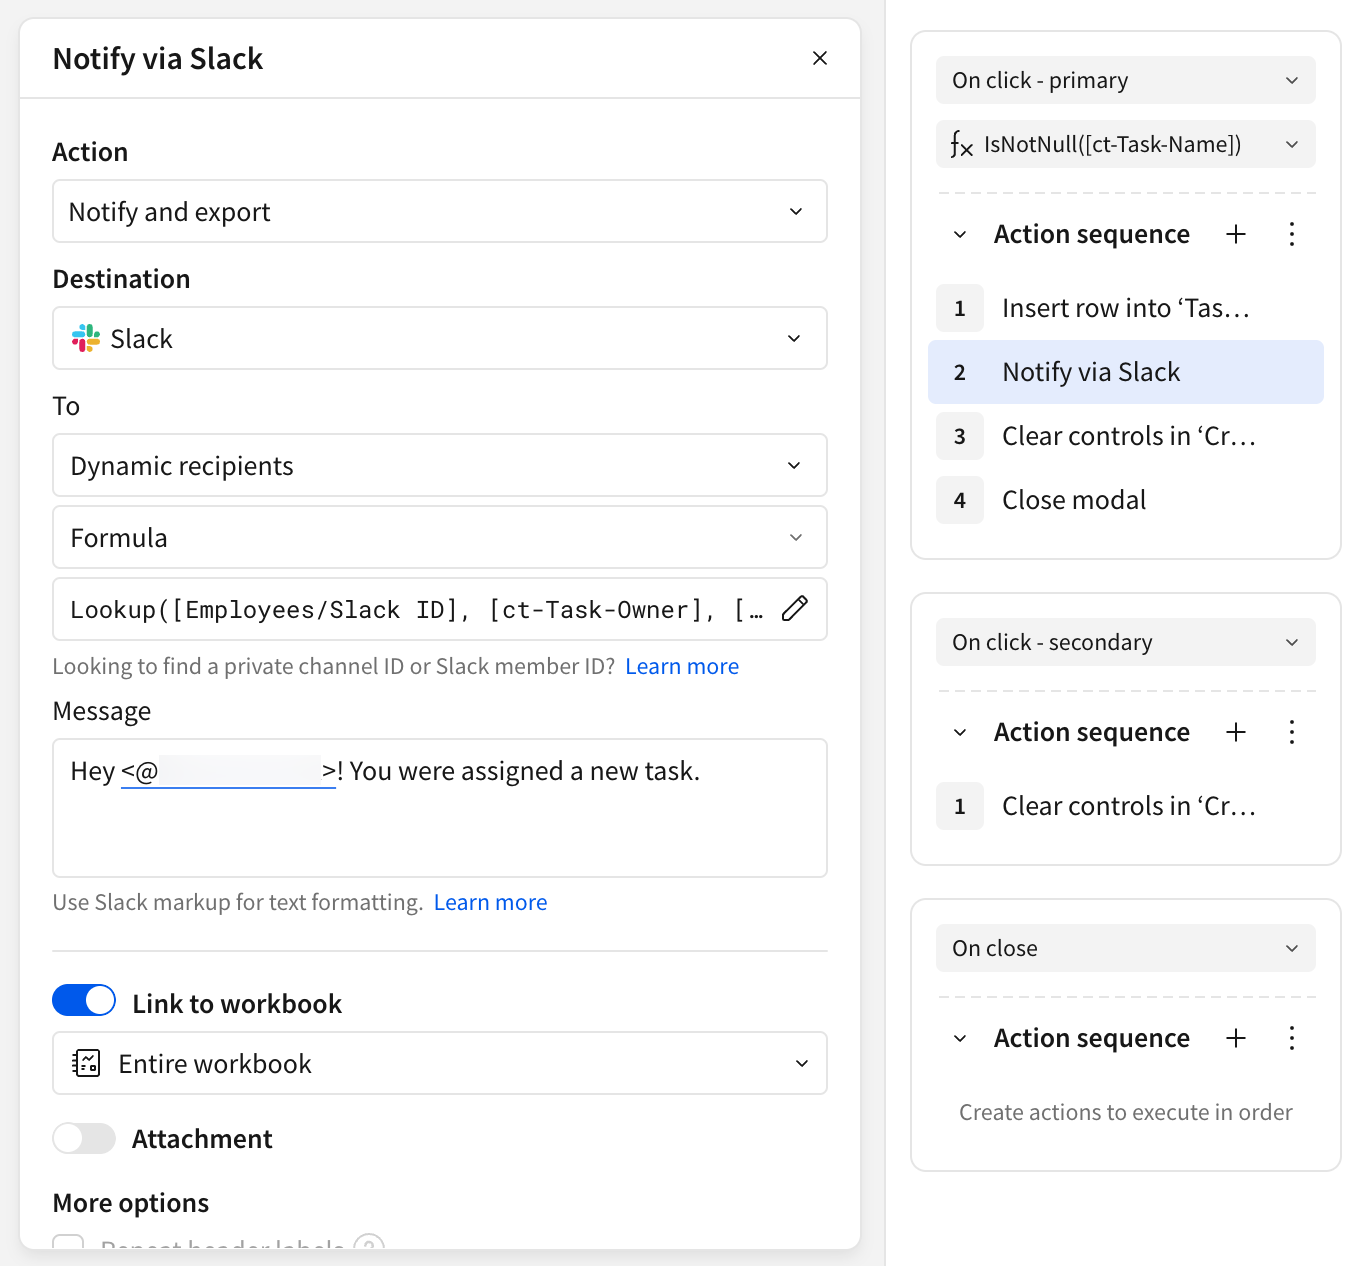The image size is (1354, 1266).
Task: Click the pencil icon to edit the Lookup formula
Action: [795, 609]
